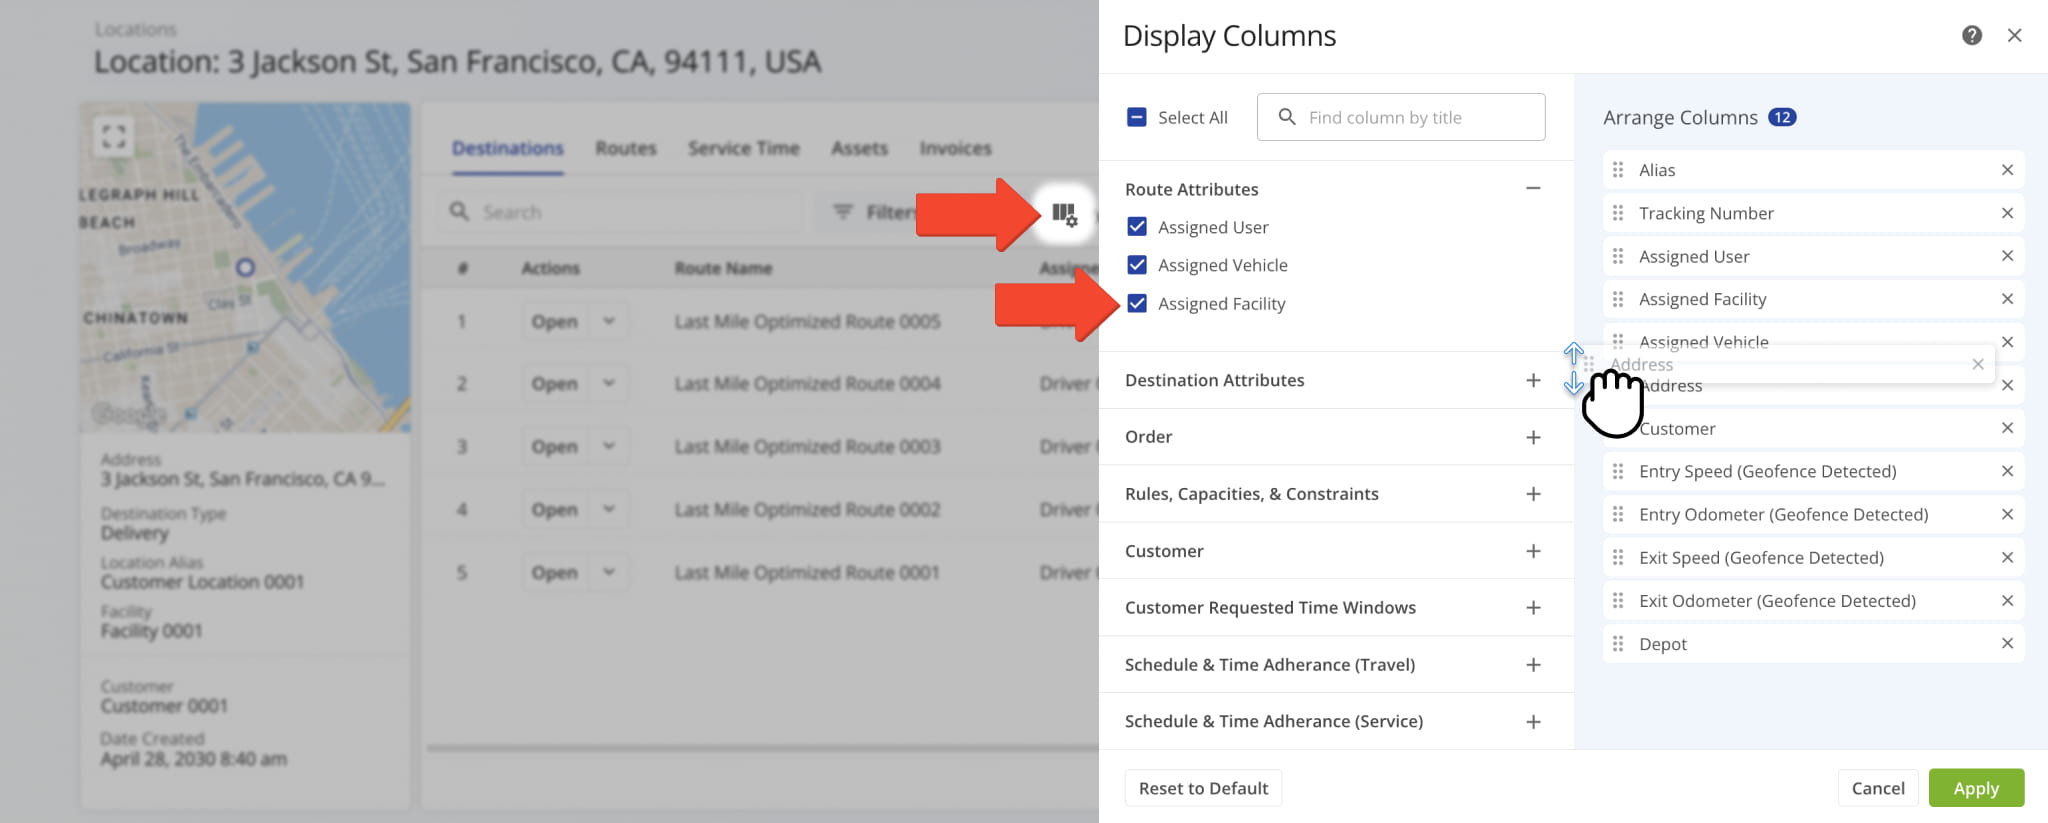Collapse the Route Attributes section
This screenshot has height=823, width=2048.
(1532, 189)
